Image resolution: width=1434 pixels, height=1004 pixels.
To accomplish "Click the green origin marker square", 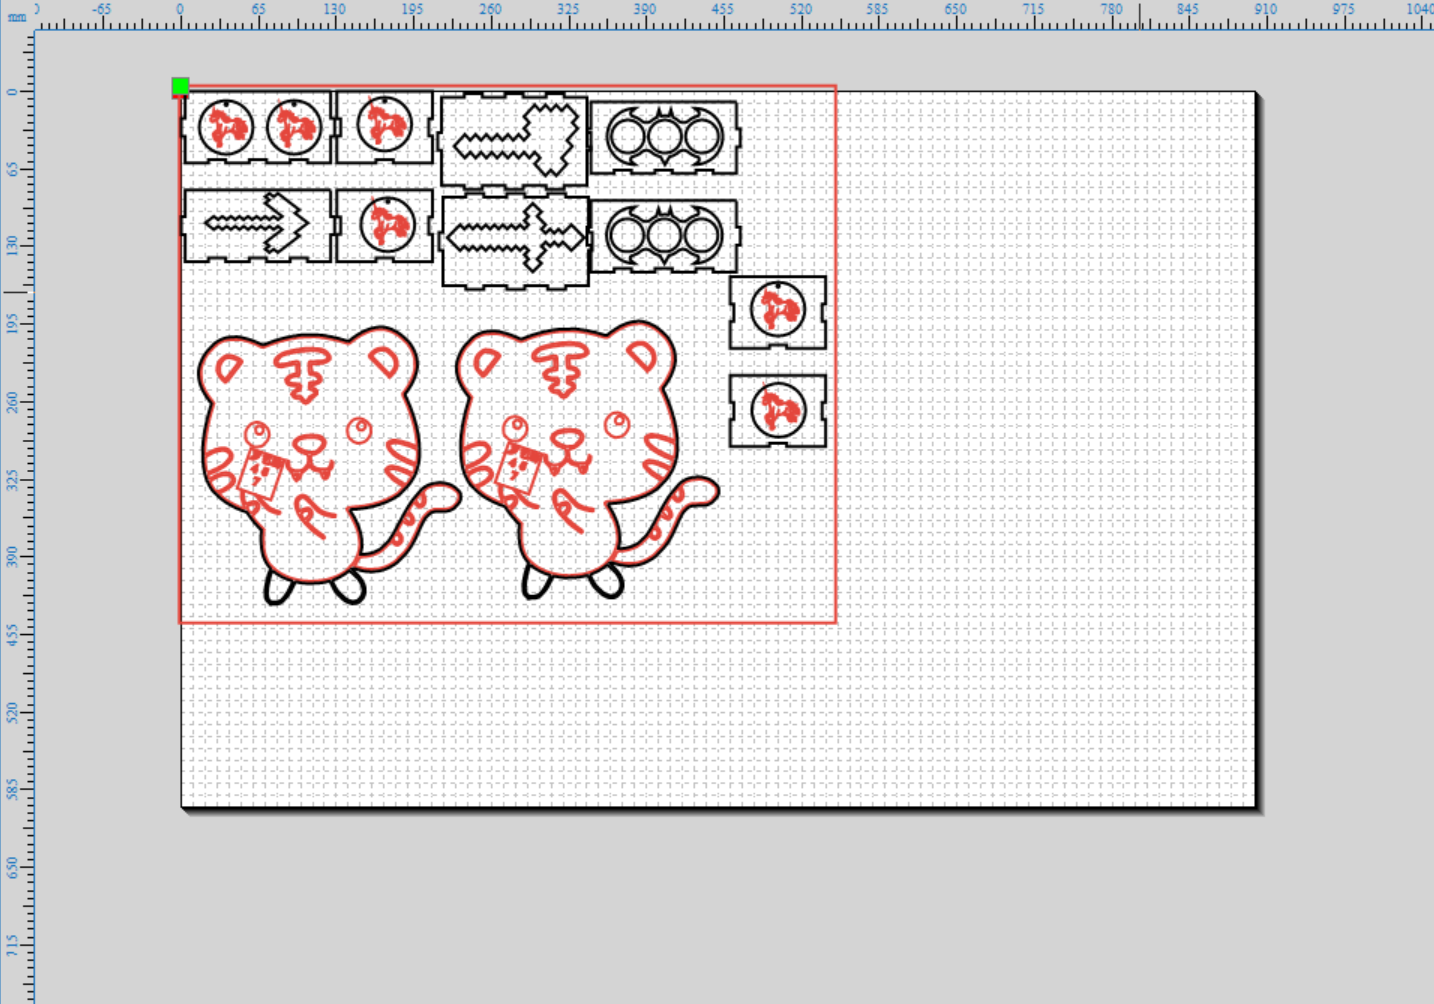I will pyautogui.click(x=180, y=86).
